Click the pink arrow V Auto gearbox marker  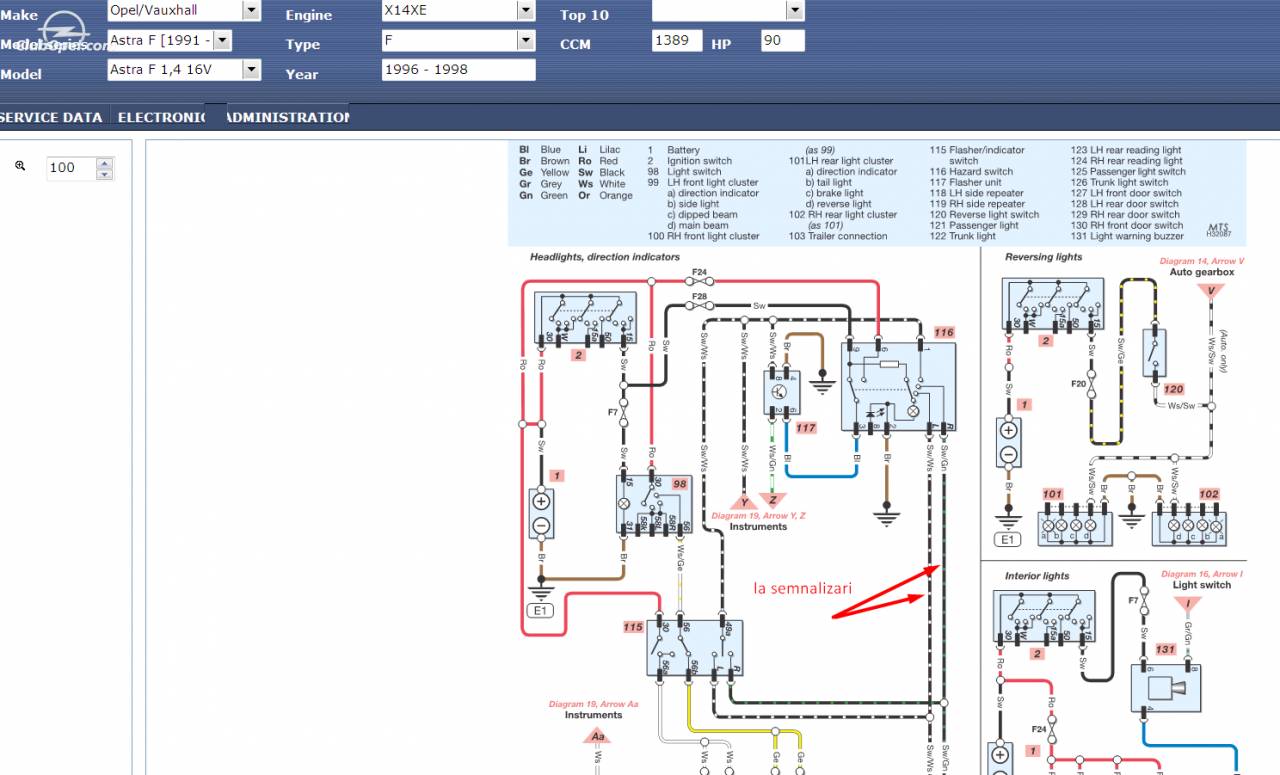tap(1211, 292)
